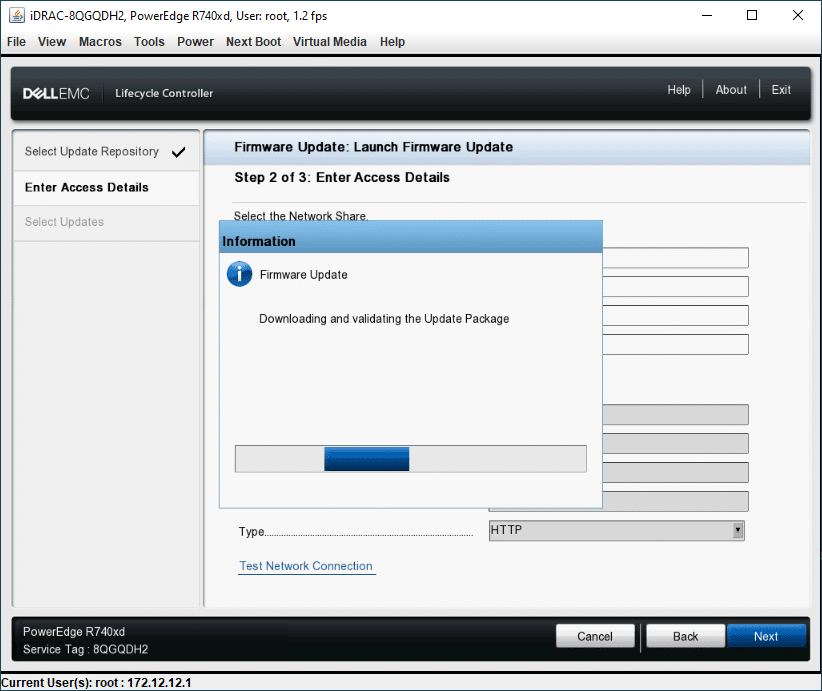Click the Dell EMC logo

[56, 93]
